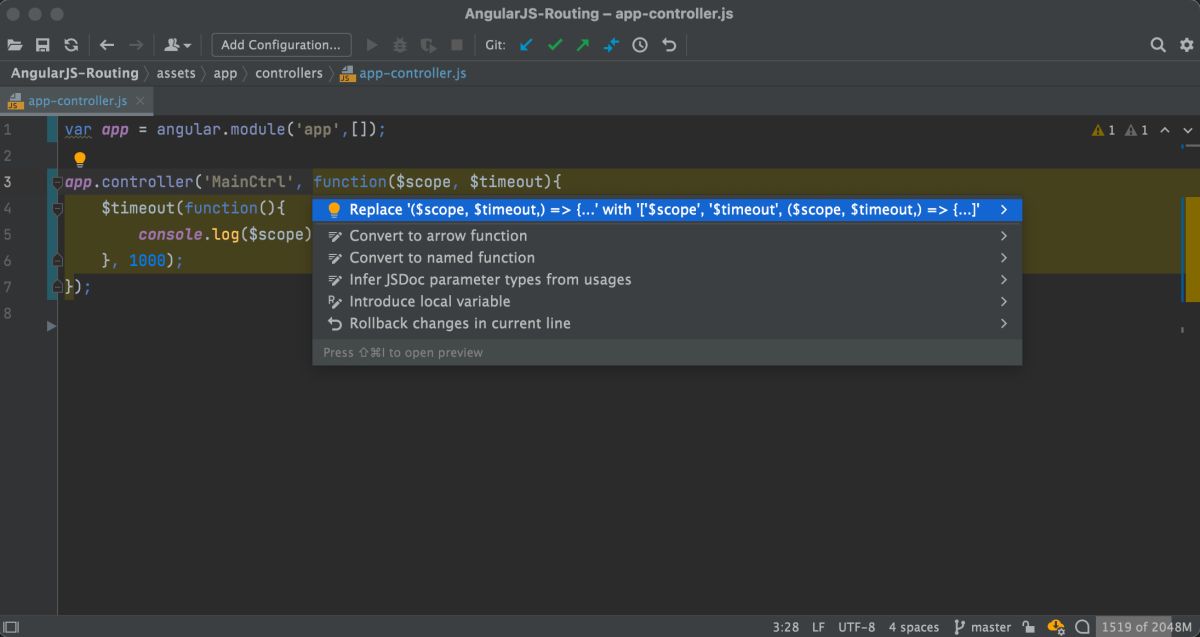Expand submenu arrow of Rollback changes

pos(1003,324)
